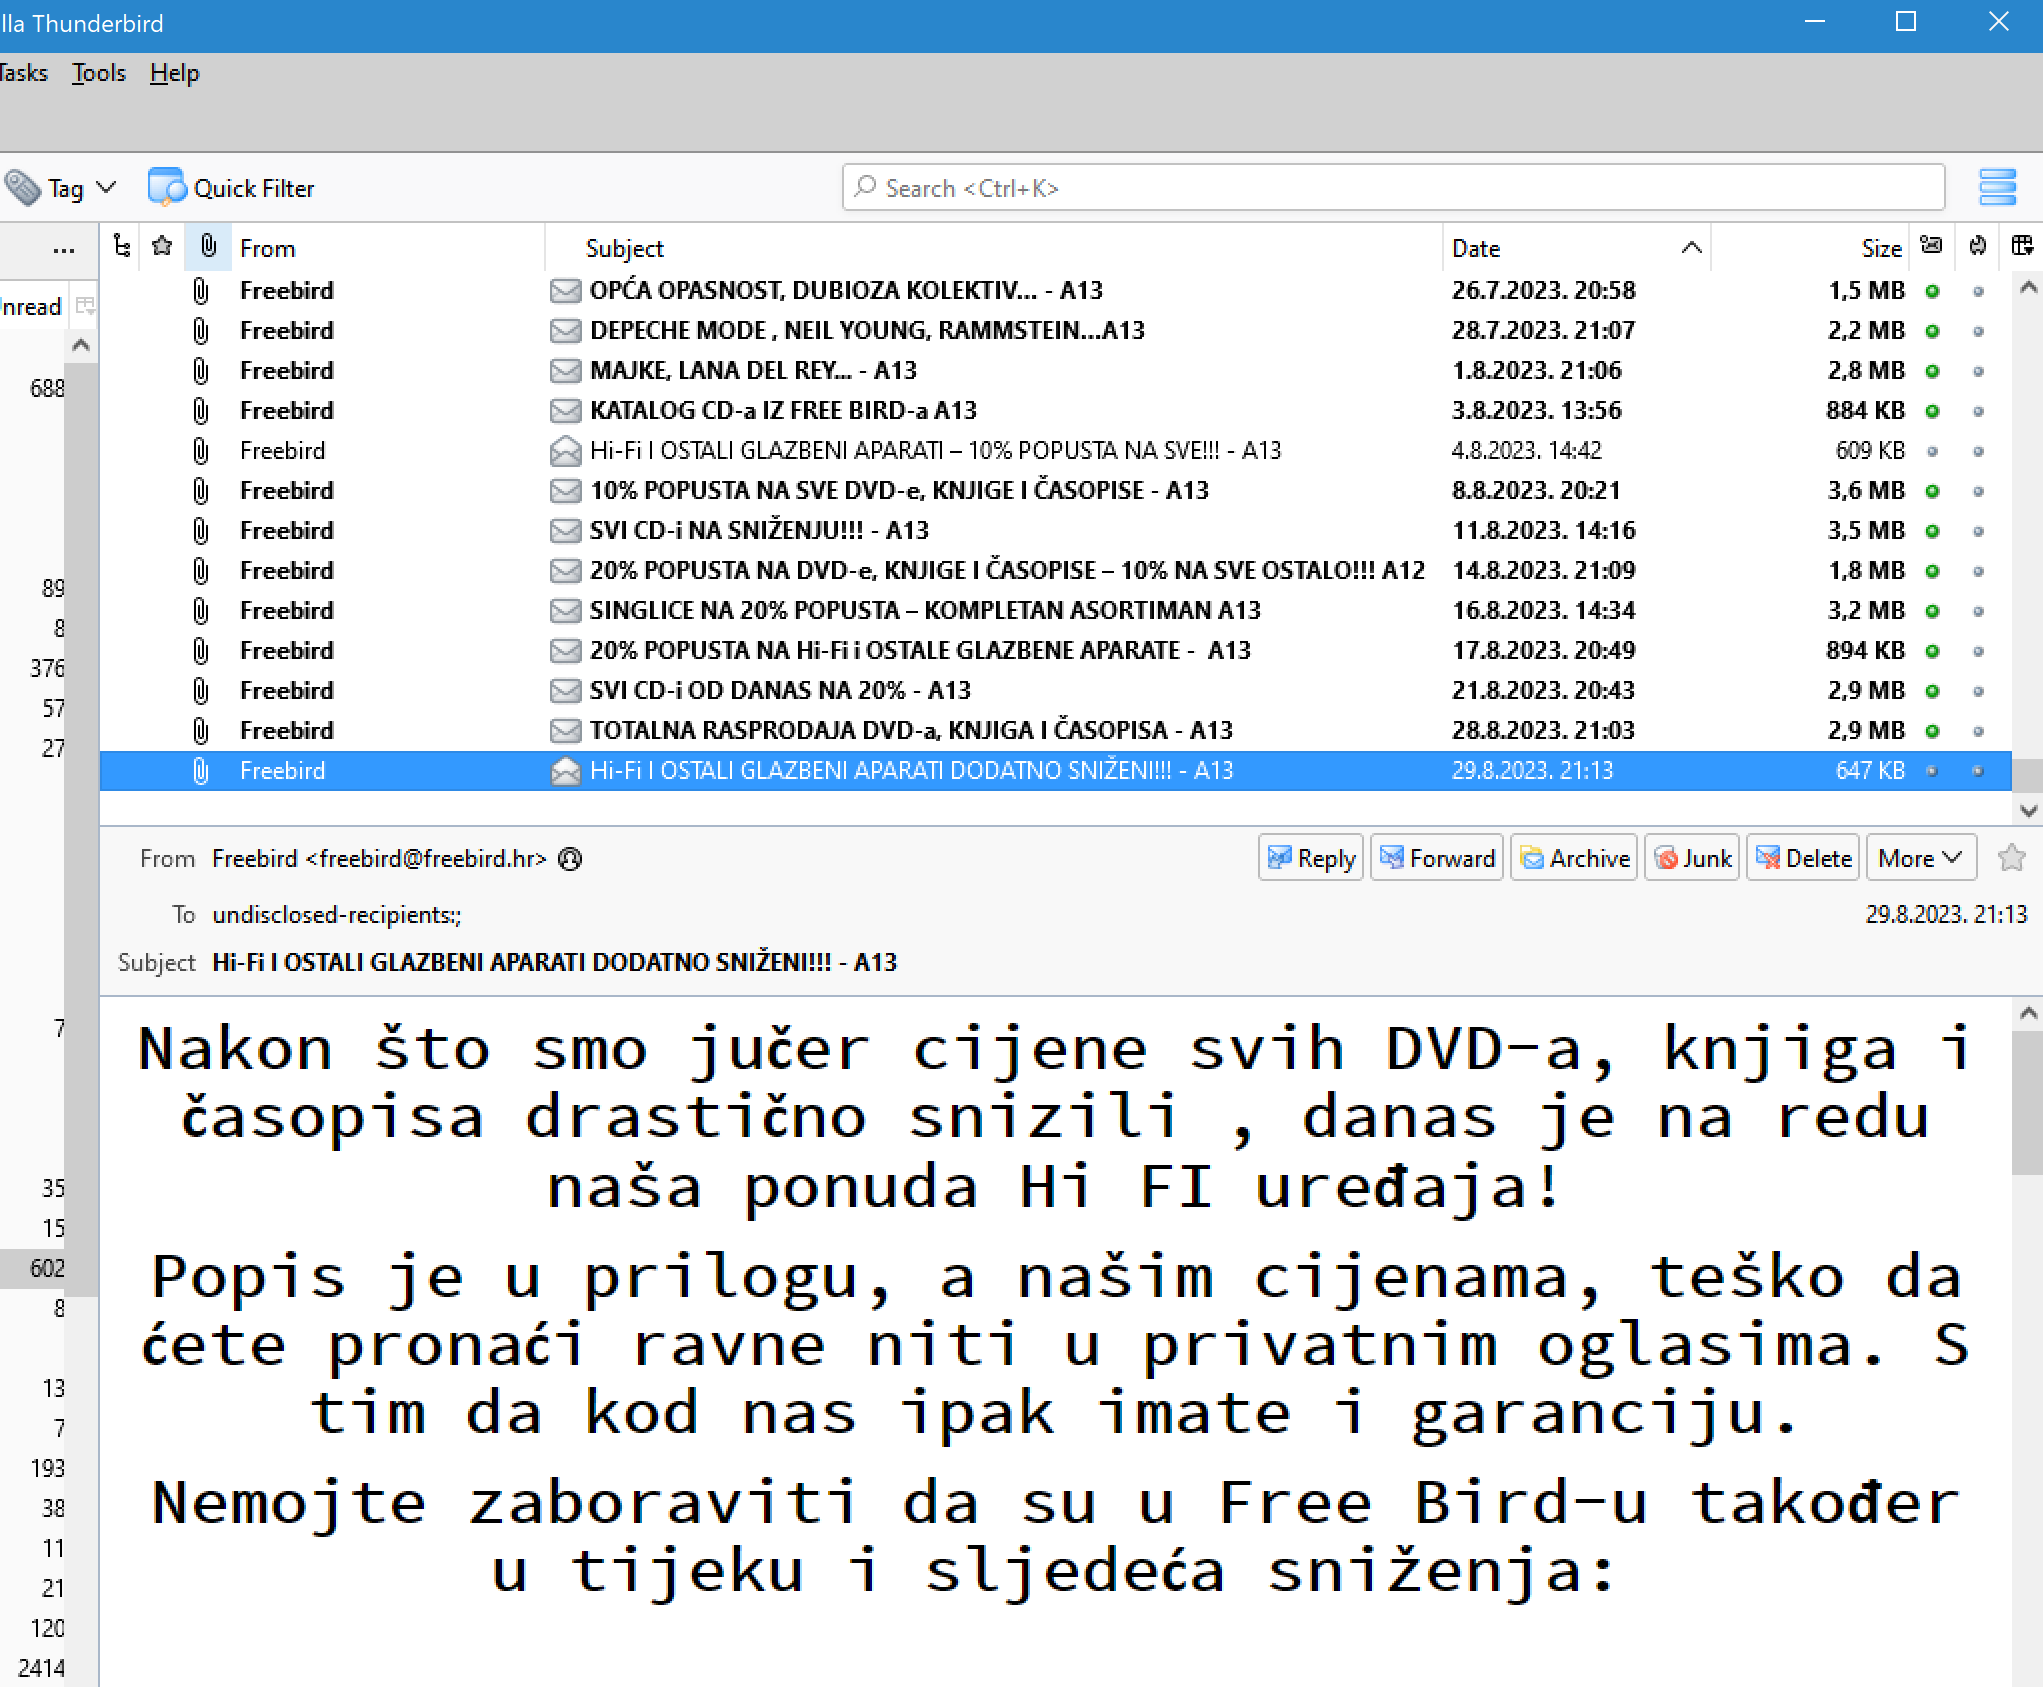Click the date 28.8.2023. 21:03 cell

coord(1543,730)
